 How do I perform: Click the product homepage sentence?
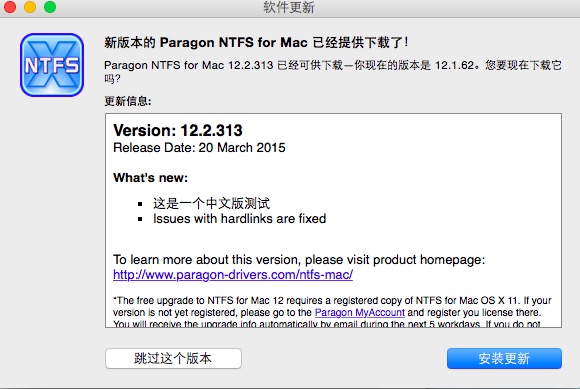point(299,260)
